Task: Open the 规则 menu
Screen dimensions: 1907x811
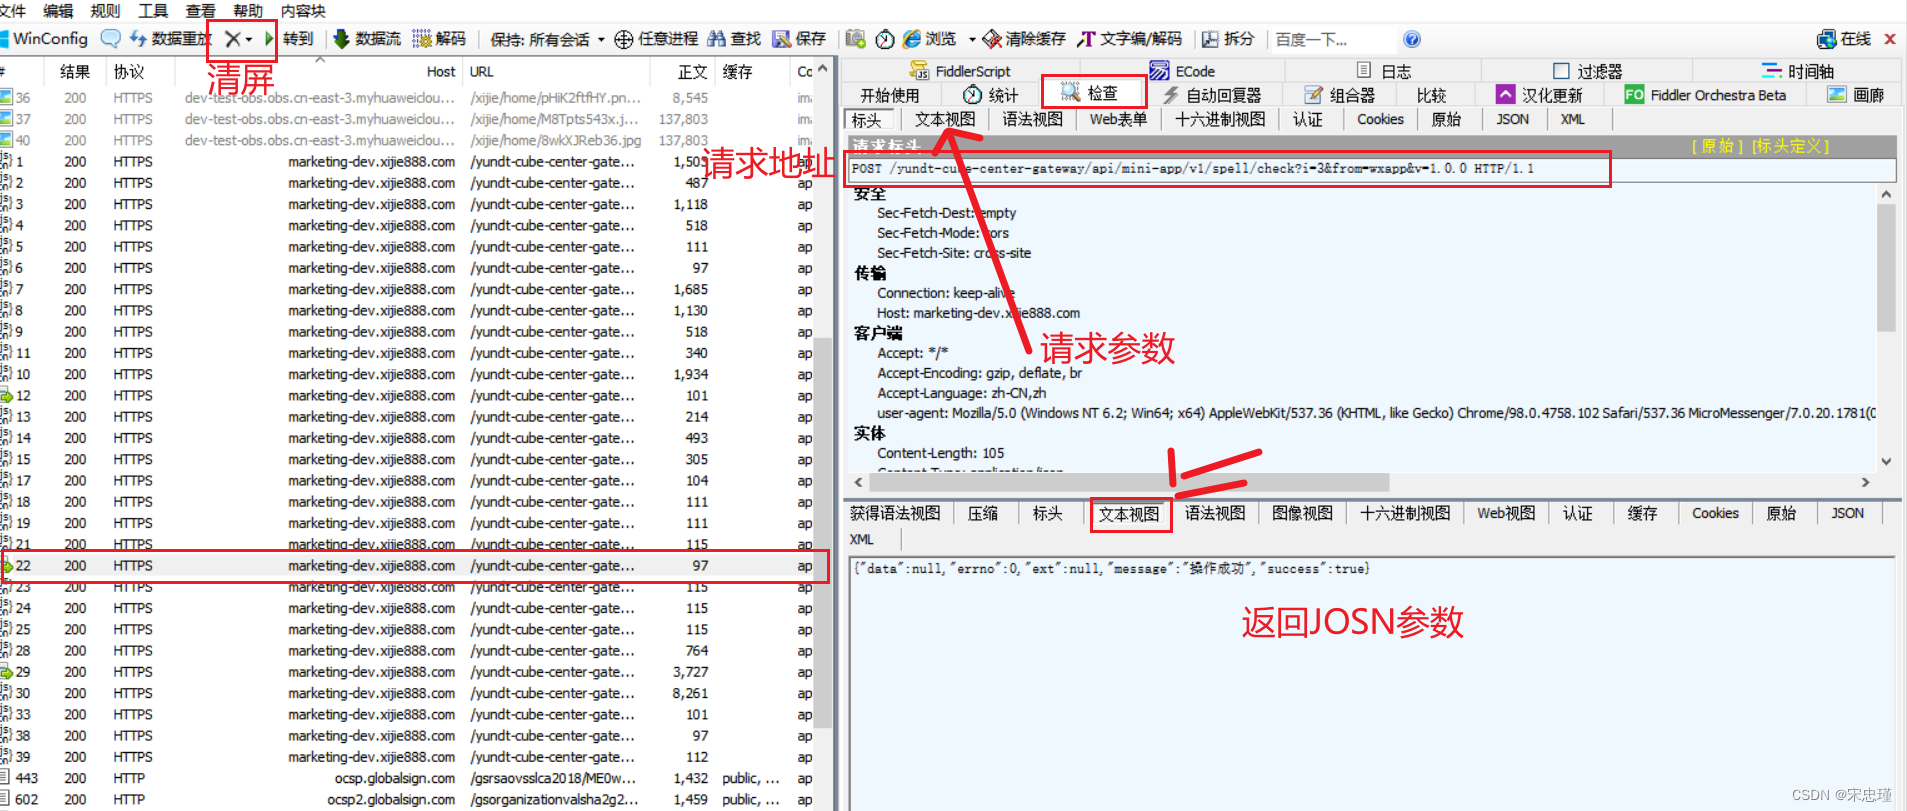Action: (x=105, y=10)
